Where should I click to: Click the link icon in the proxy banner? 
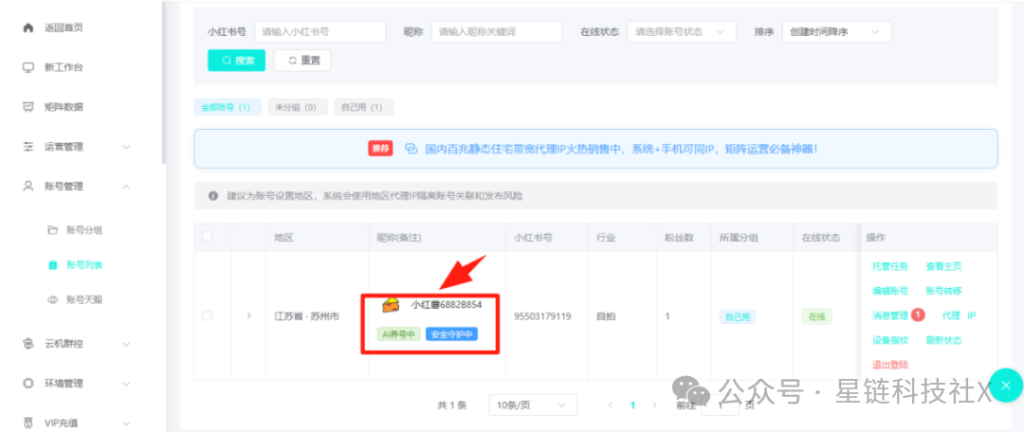point(411,148)
